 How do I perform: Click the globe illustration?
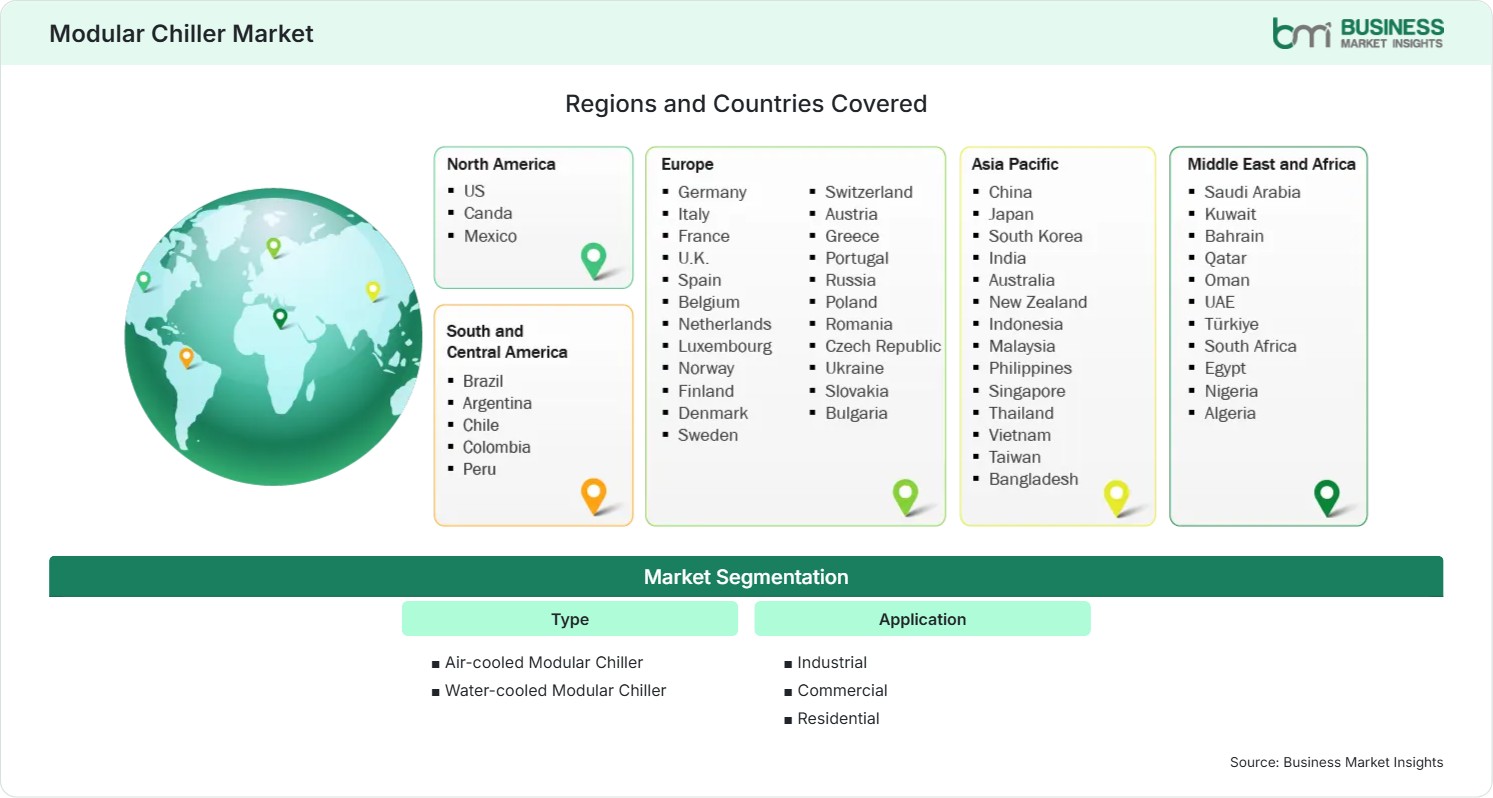point(273,337)
